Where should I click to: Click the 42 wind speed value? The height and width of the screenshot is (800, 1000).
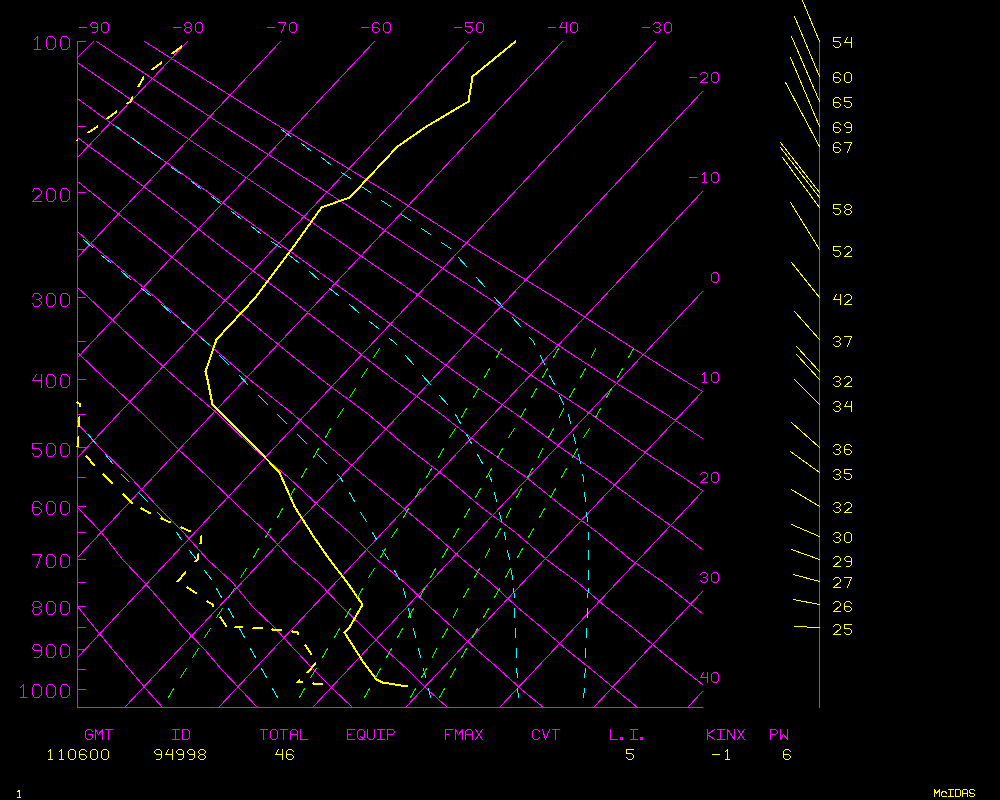point(842,300)
